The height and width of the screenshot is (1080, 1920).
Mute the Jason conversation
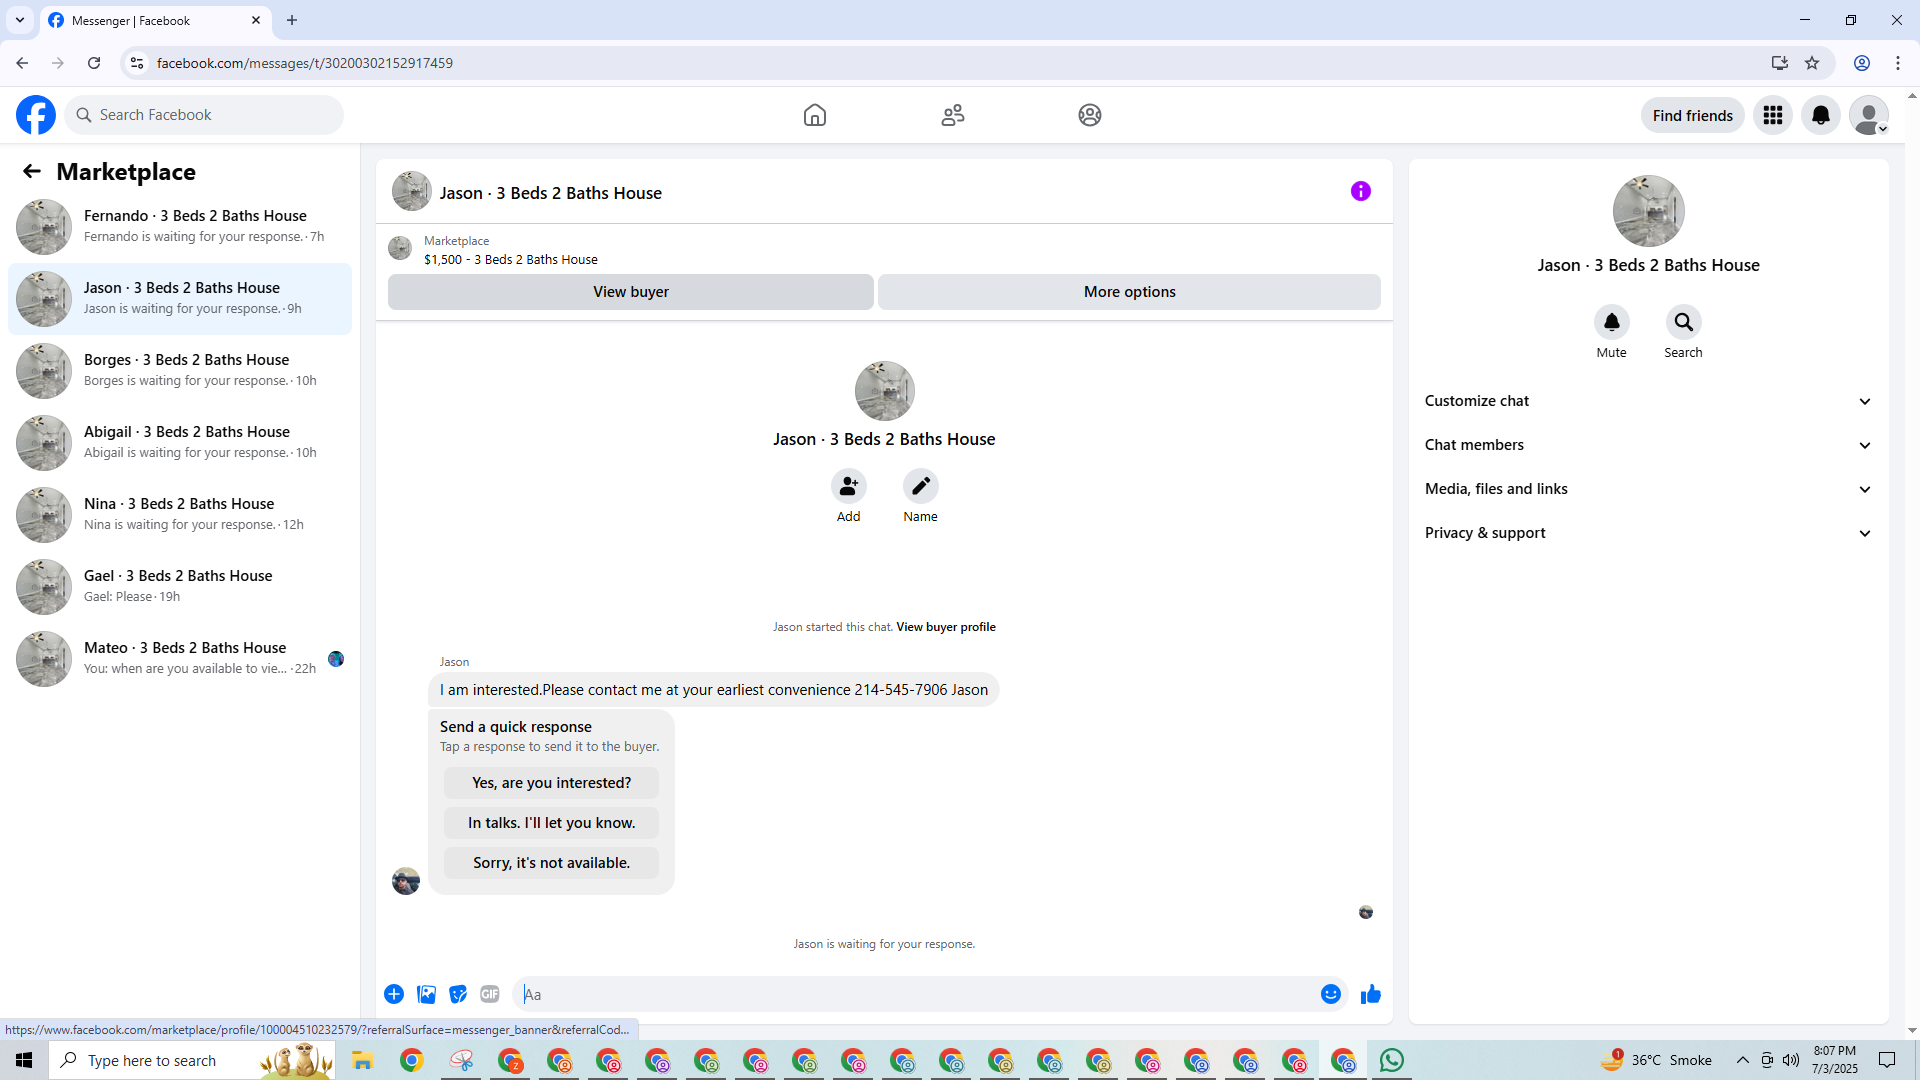(x=1611, y=322)
